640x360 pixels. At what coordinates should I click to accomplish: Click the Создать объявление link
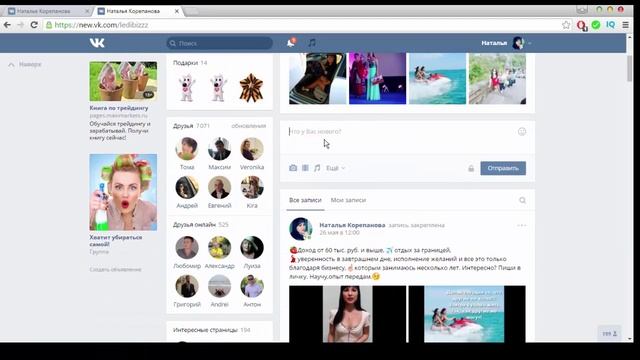coord(116,269)
